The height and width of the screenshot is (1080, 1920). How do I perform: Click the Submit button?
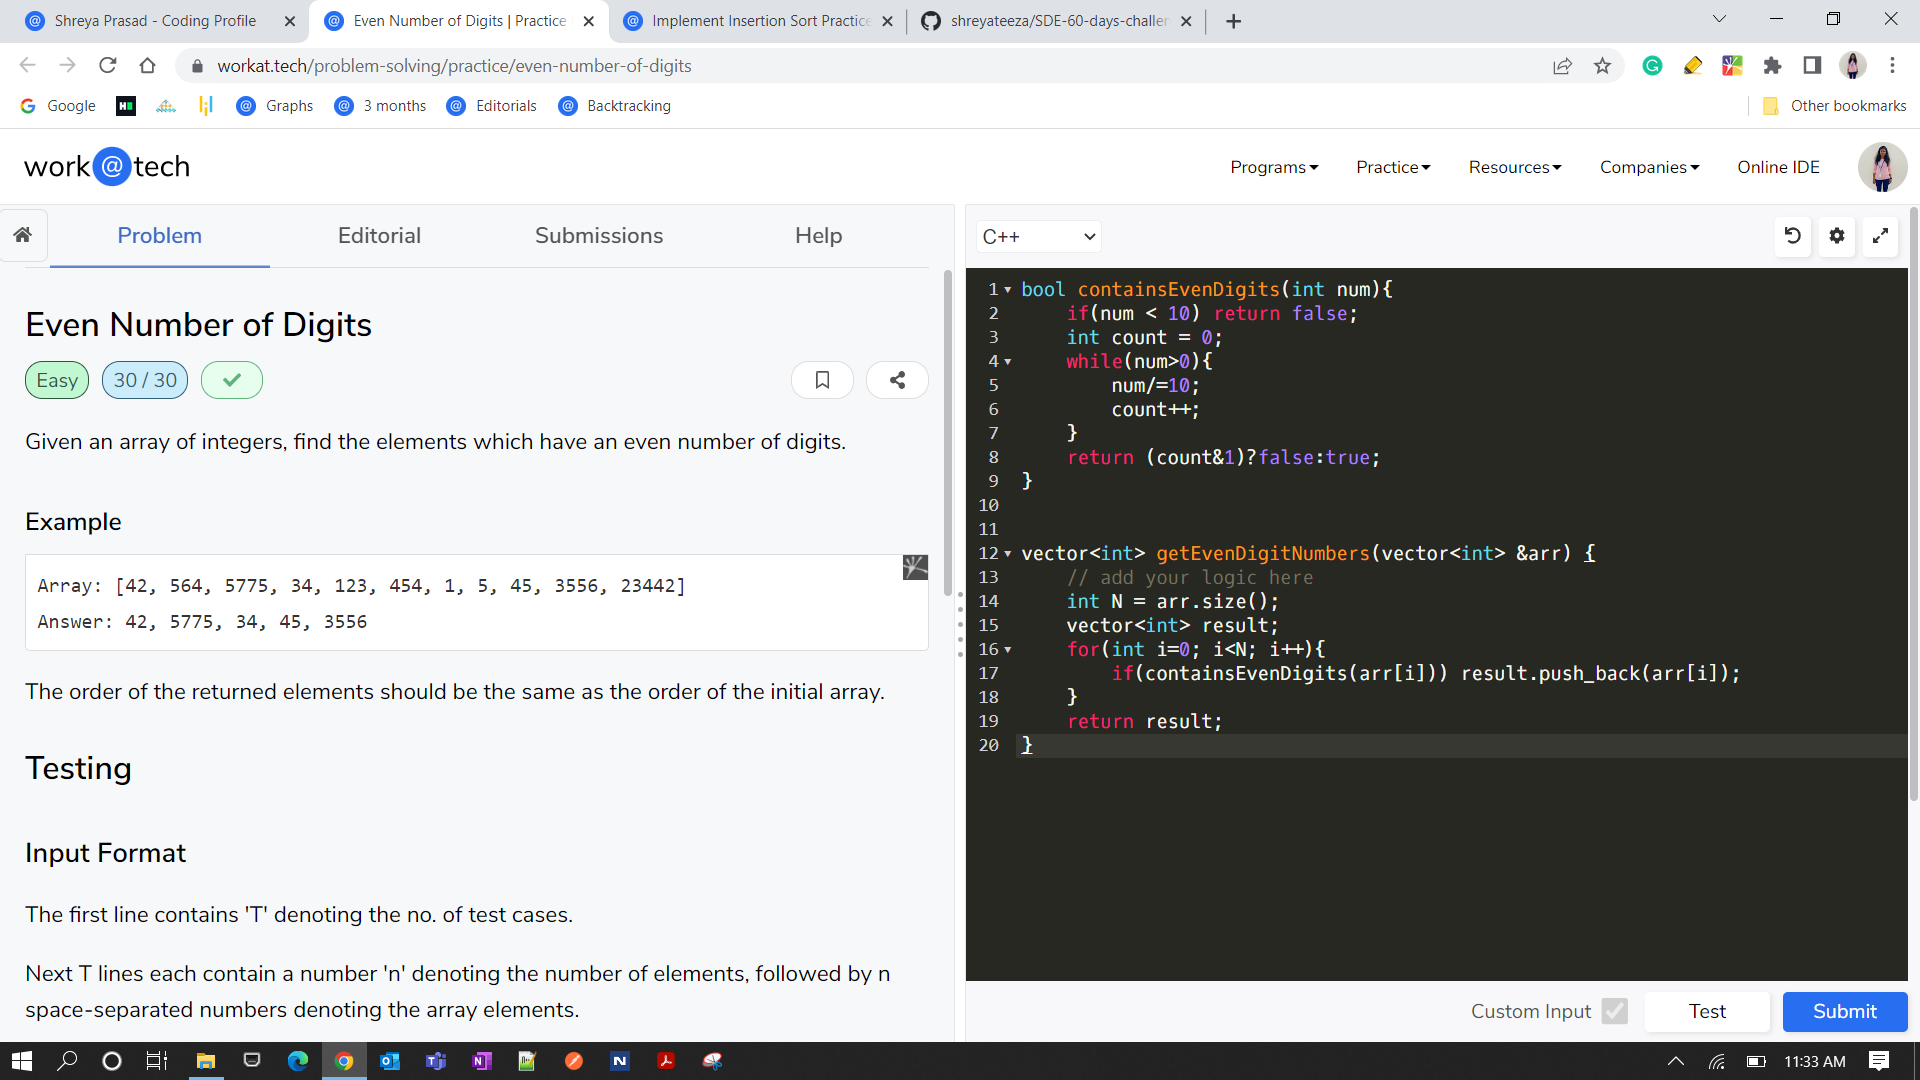[1842, 1010]
